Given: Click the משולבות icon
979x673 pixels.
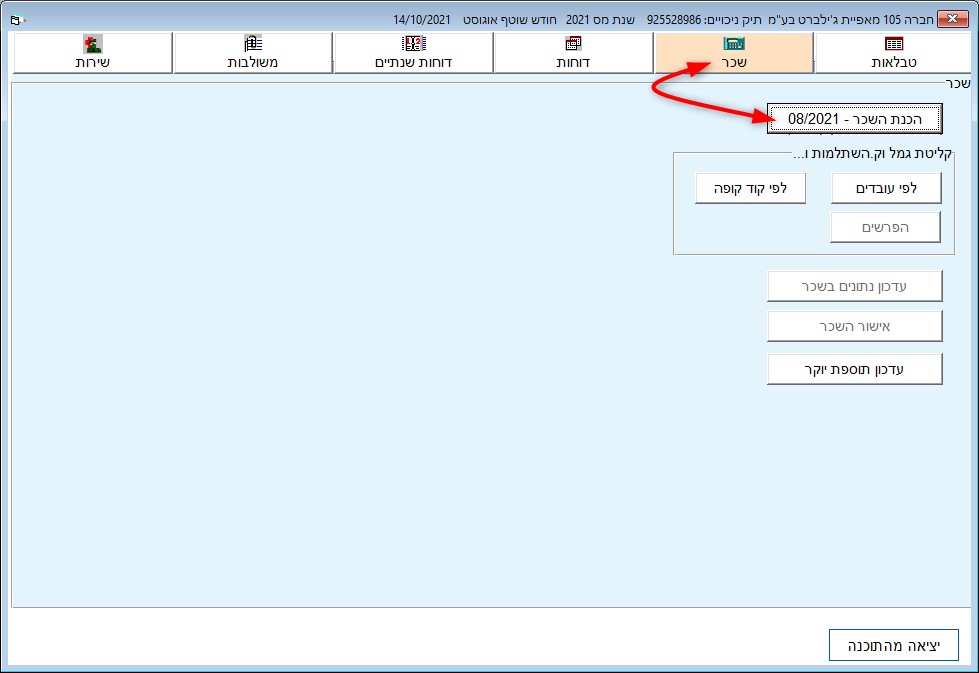Looking at the screenshot, I should [x=253, y=44].
